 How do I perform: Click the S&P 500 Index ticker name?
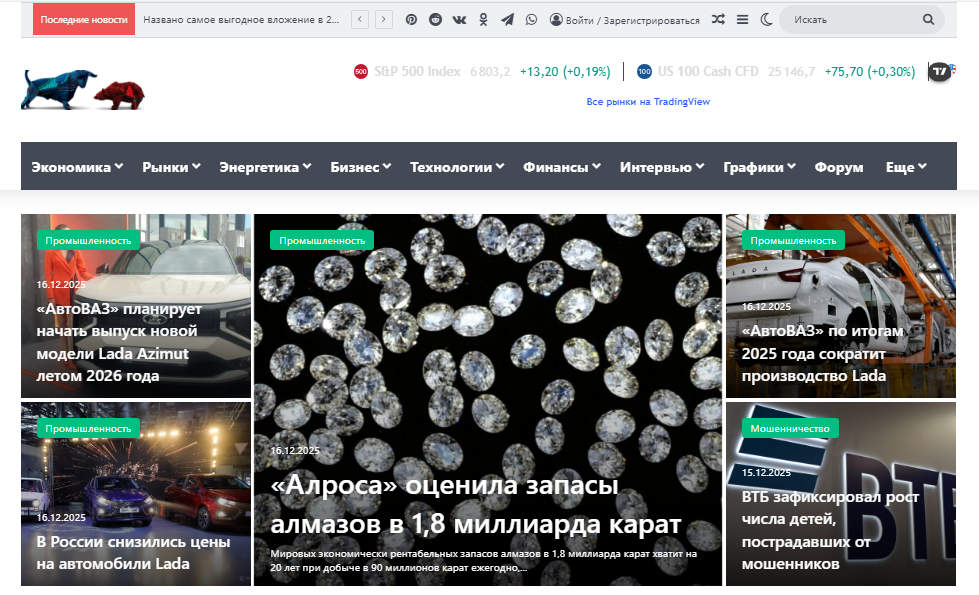(417, 72)
